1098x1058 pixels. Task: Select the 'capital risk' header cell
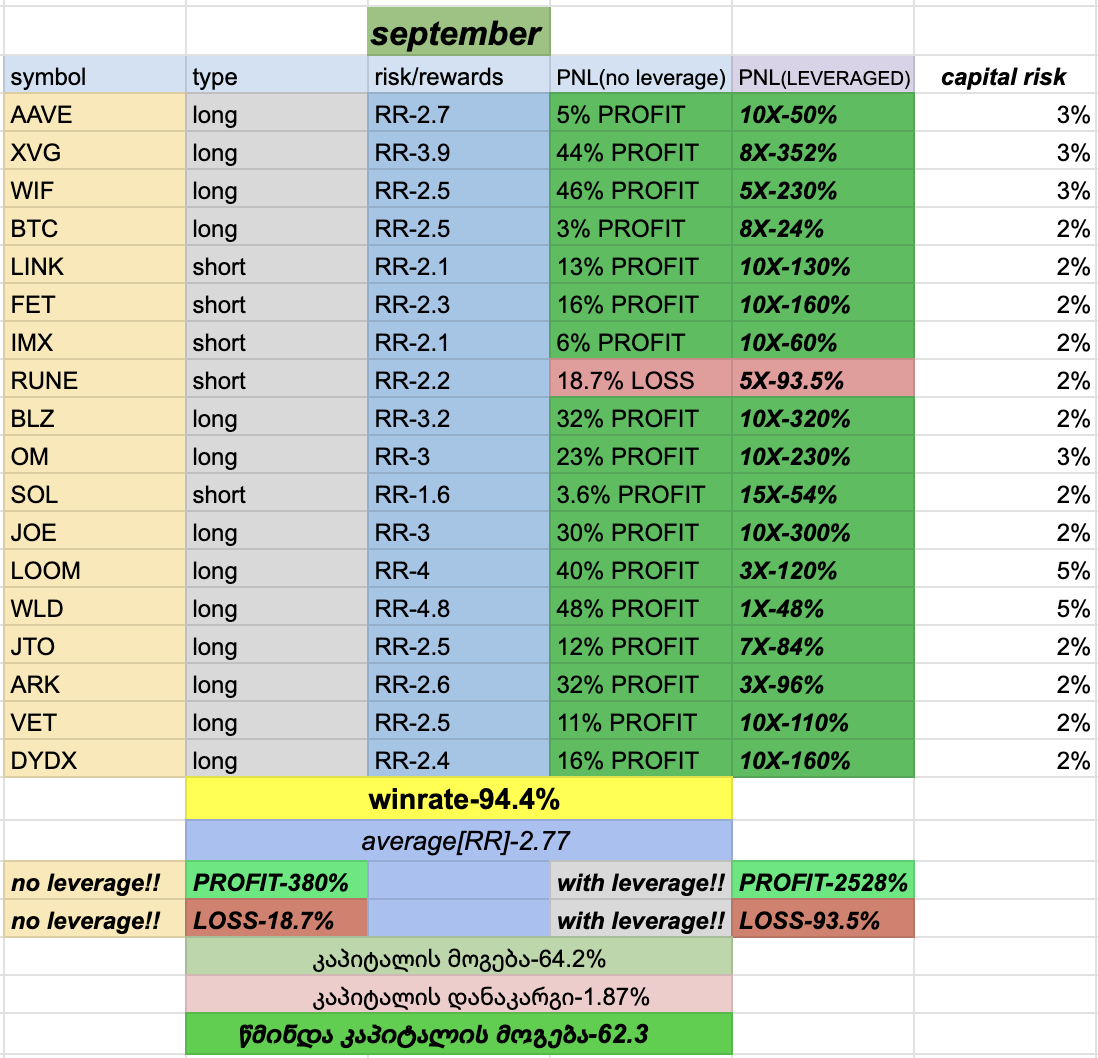[1005, 77]
